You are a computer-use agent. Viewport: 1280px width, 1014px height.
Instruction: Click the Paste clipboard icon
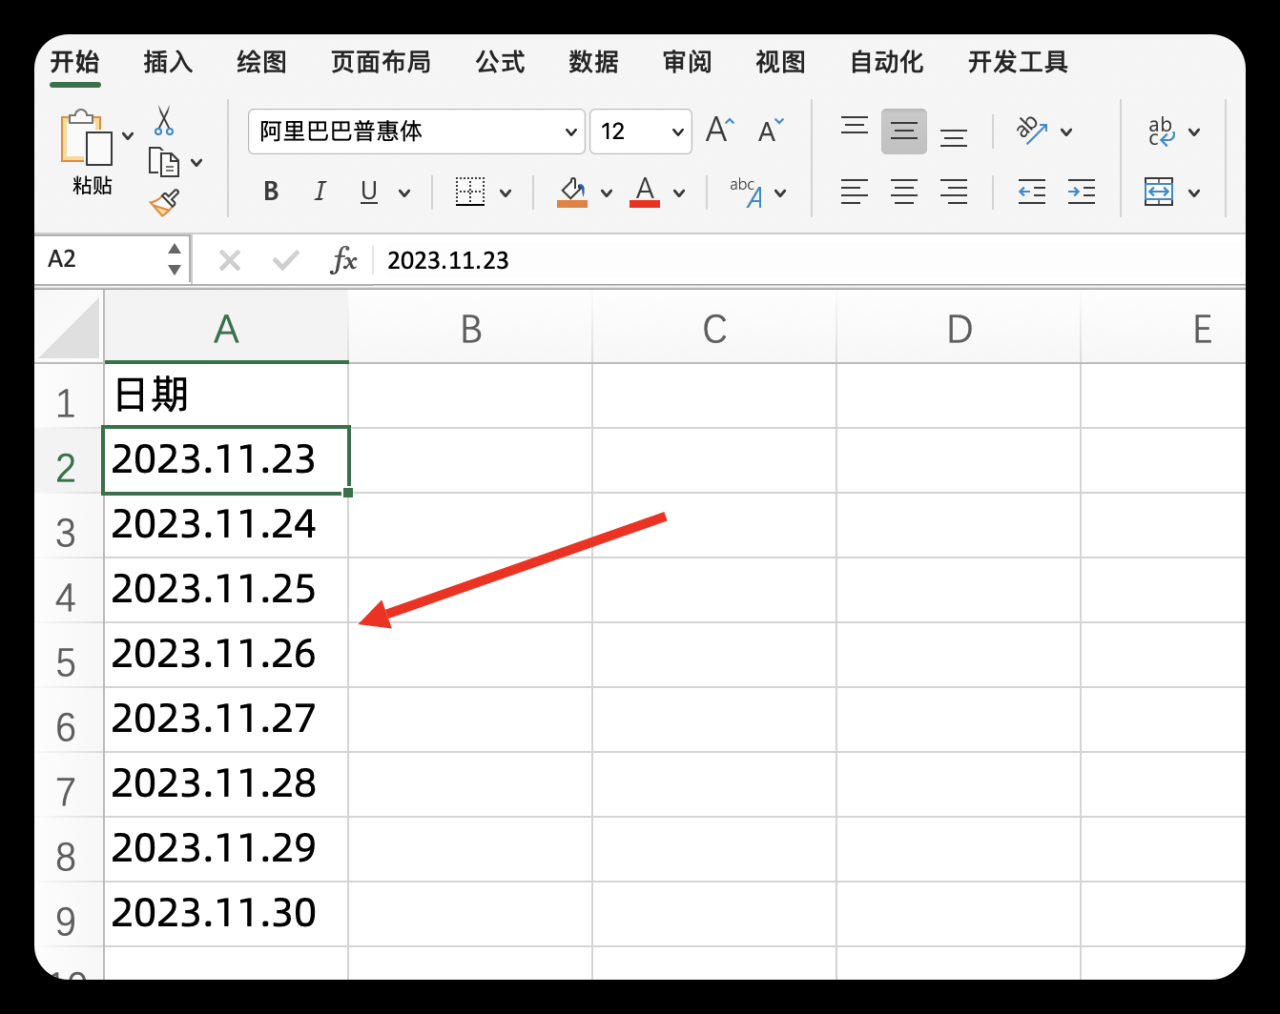pos(86,138)
